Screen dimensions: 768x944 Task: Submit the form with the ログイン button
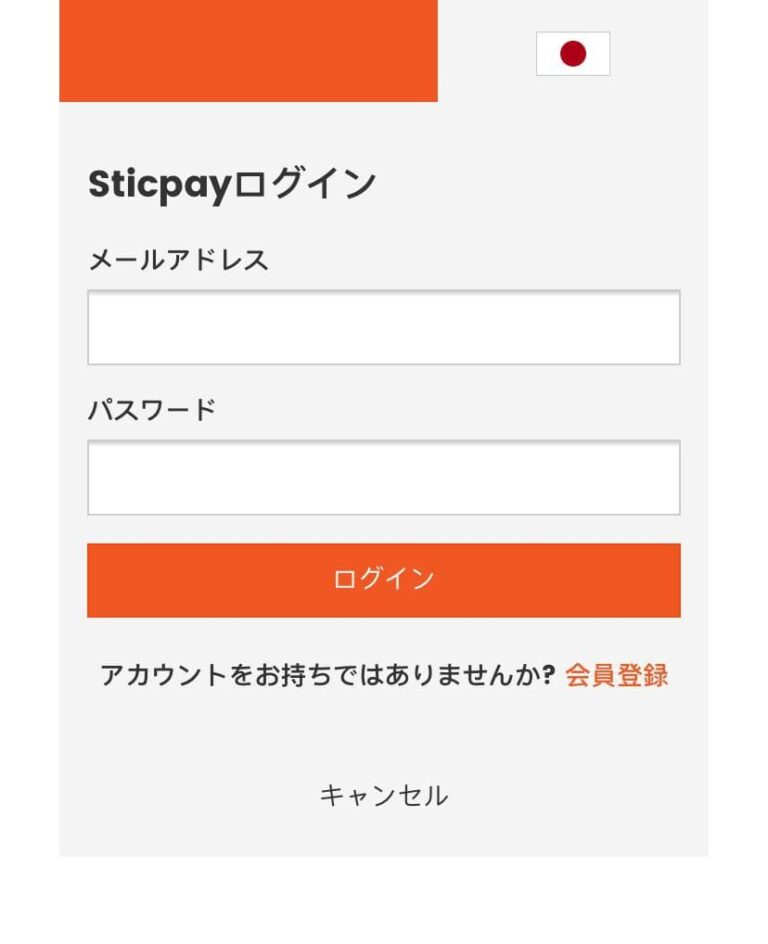point(383,580)
